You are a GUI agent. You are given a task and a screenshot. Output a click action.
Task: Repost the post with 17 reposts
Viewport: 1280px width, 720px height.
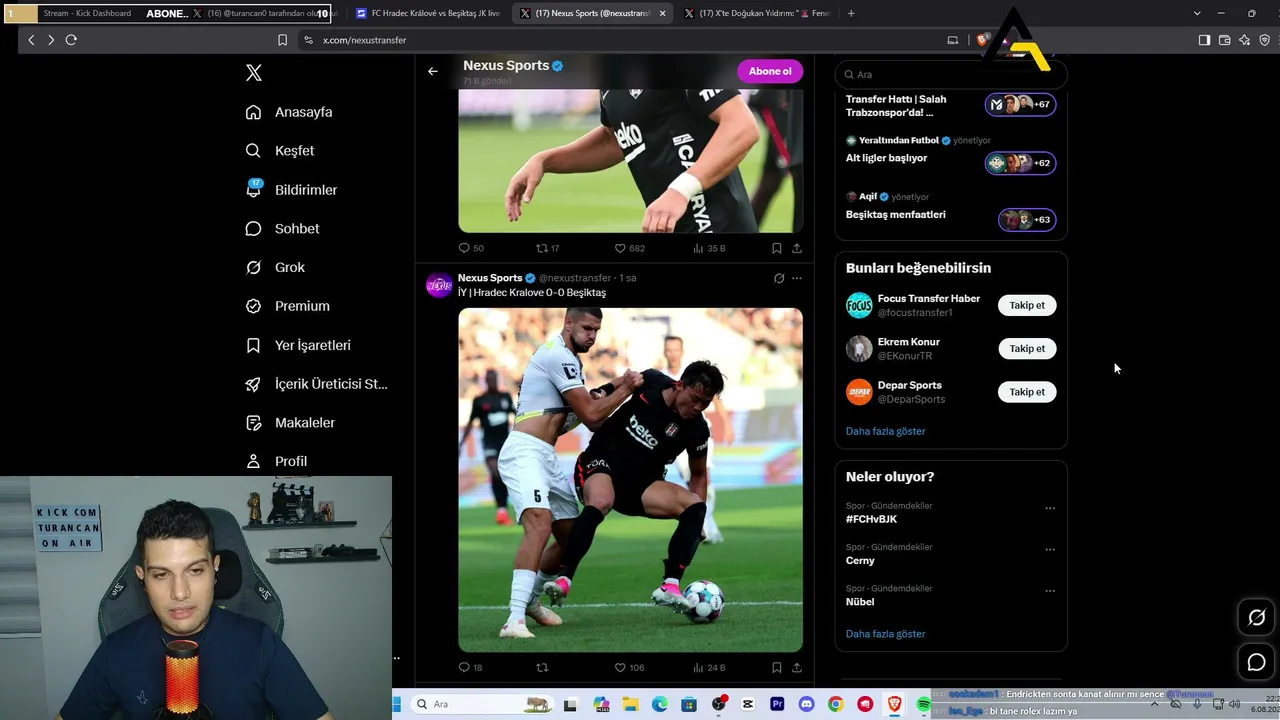pyautogui.click(x=548, y=248)
